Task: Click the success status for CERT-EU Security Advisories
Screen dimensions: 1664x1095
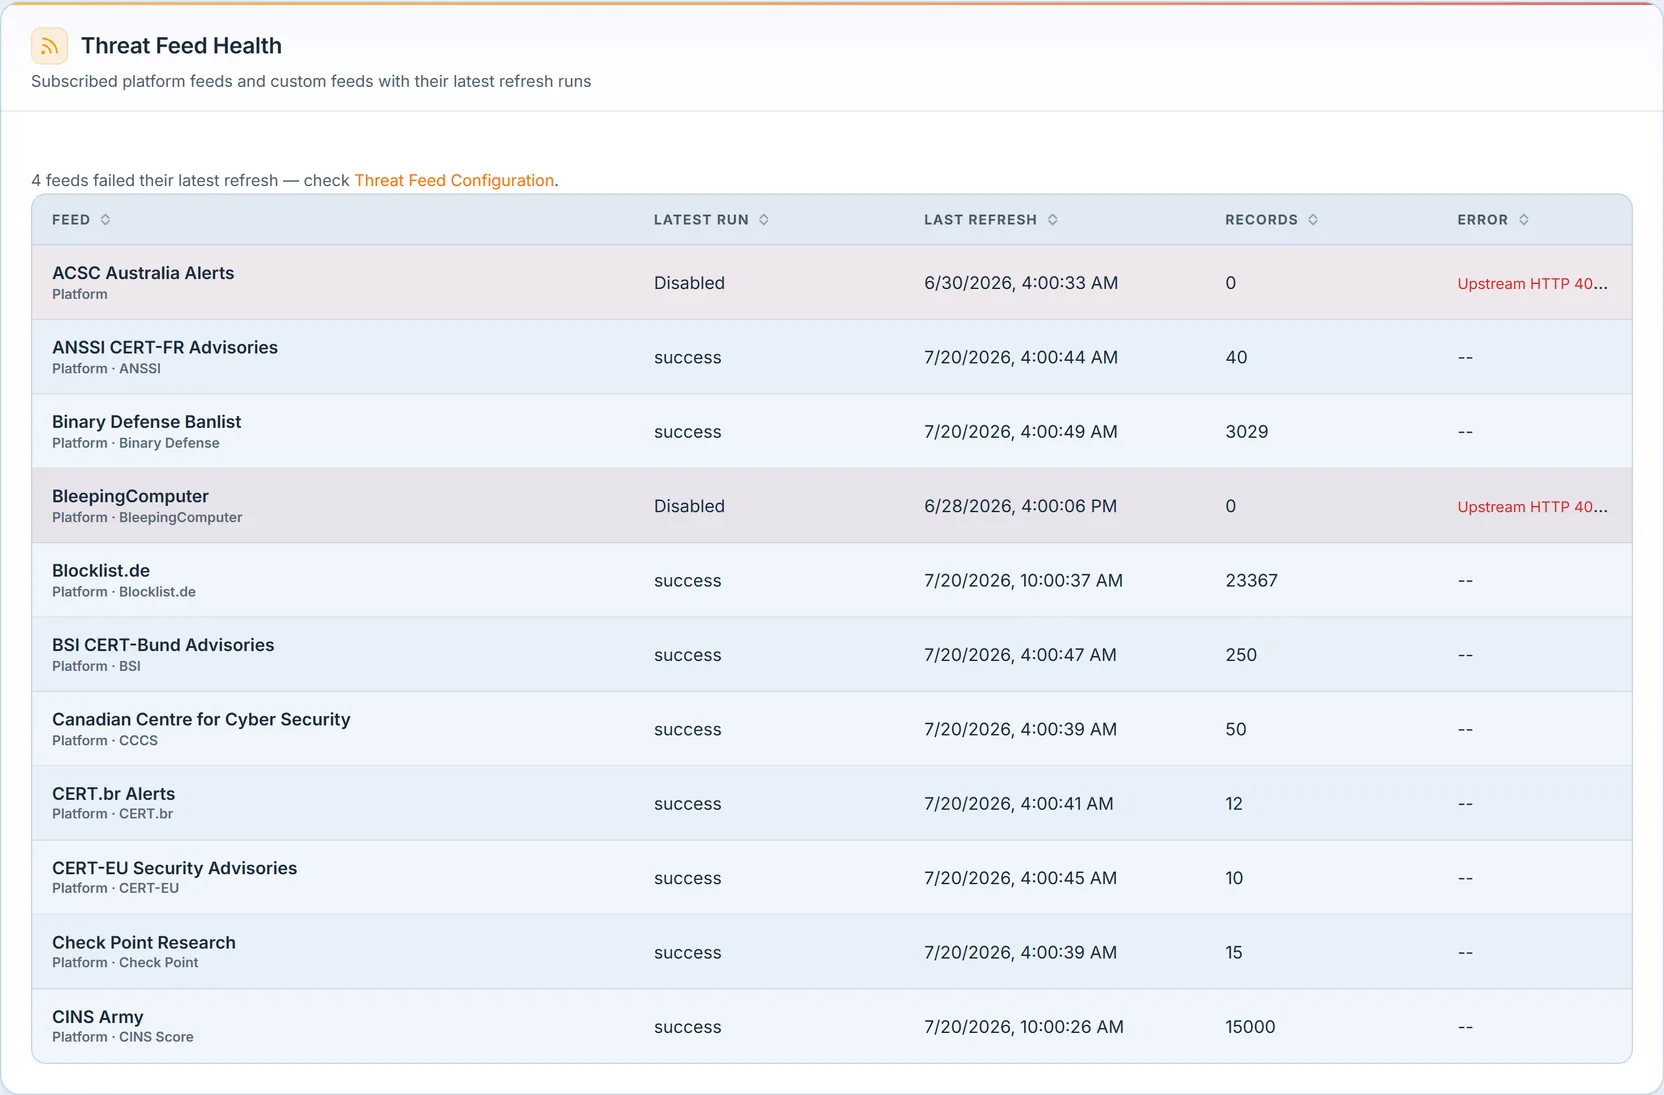Action: coord(687,878)
